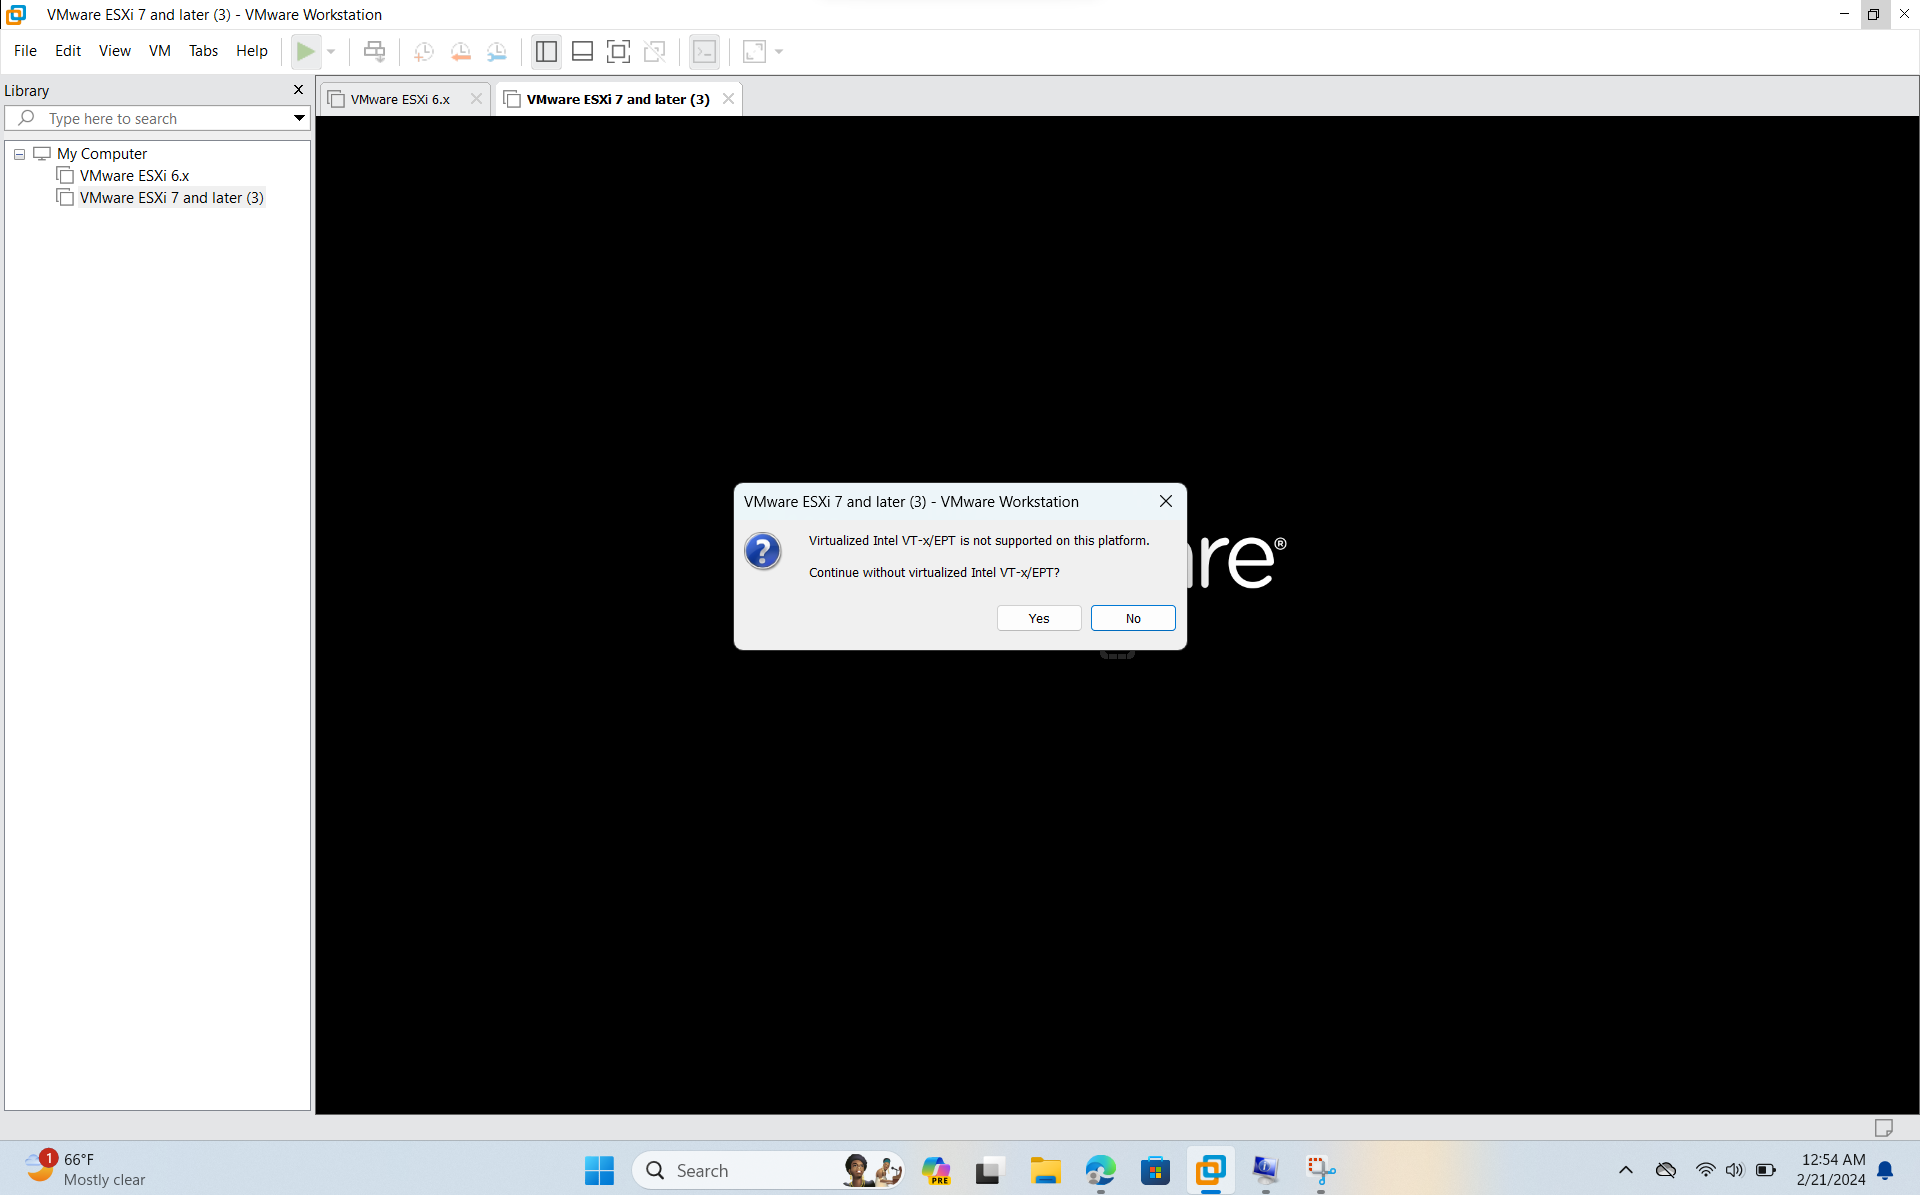This screenshot has width=1920, height=1195.
Task: Close the VMware ESXi 6.x tab
Action: (476, 99)
